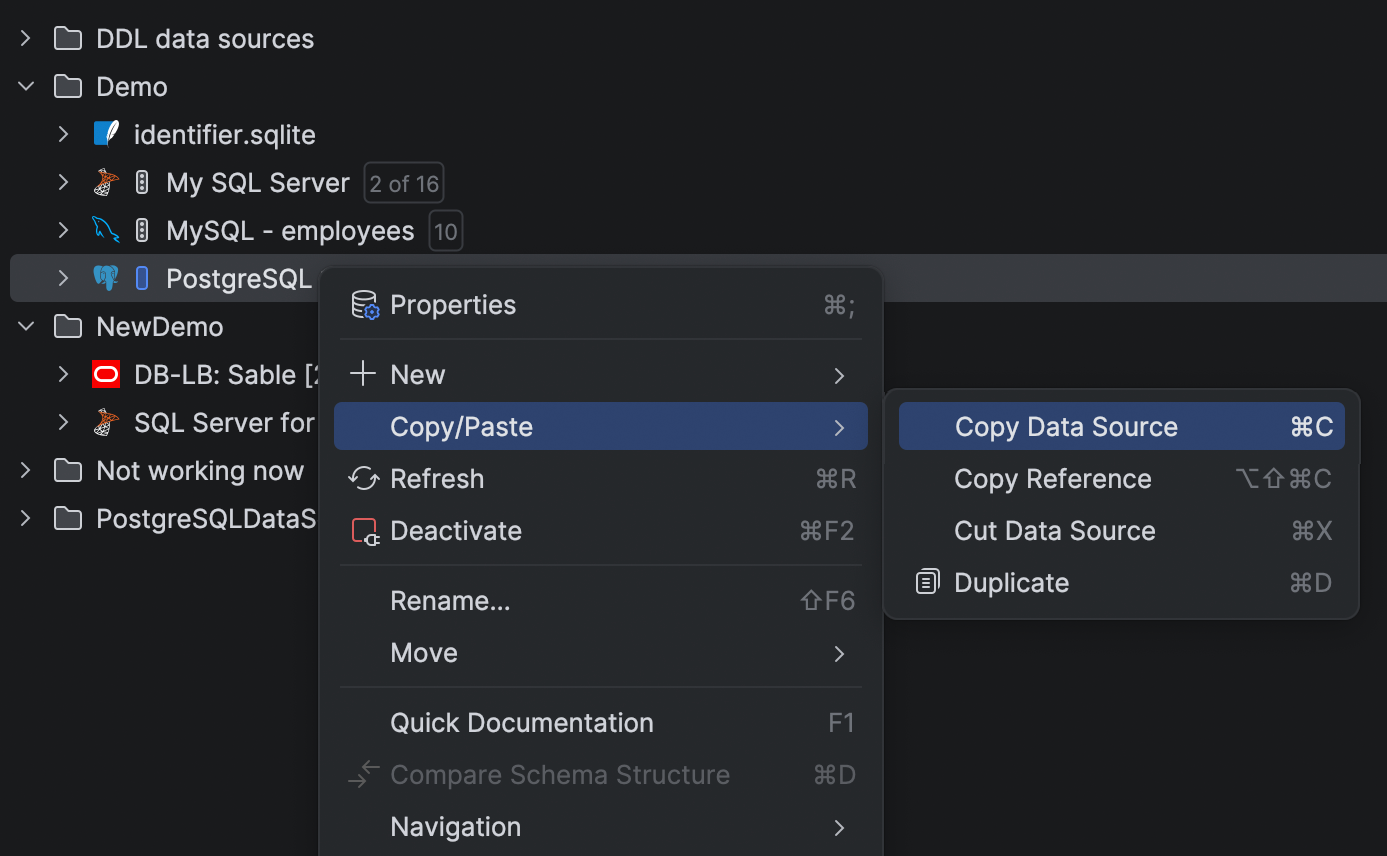The width and height of the screenshot is (1387, 856).
Task: Expand the Not working now folder
Action: point(26,471)
